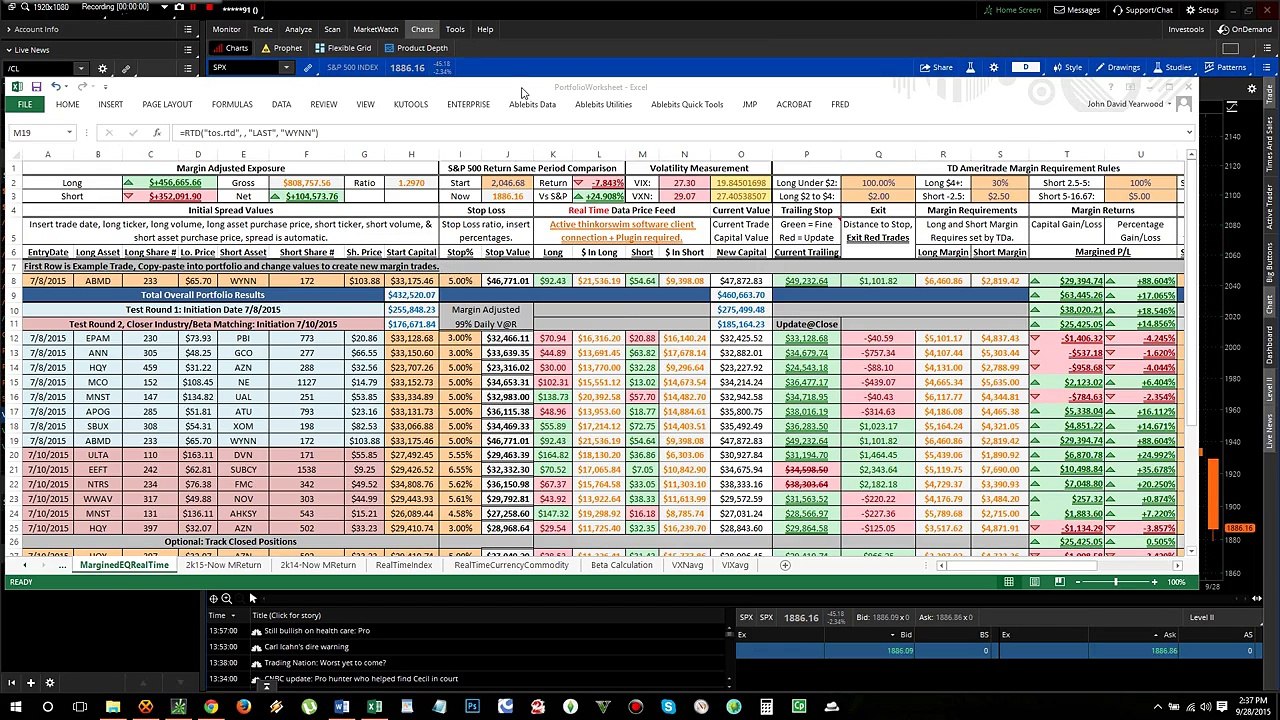Open Photoshop from the Windows taskbar

click(472, 707)
